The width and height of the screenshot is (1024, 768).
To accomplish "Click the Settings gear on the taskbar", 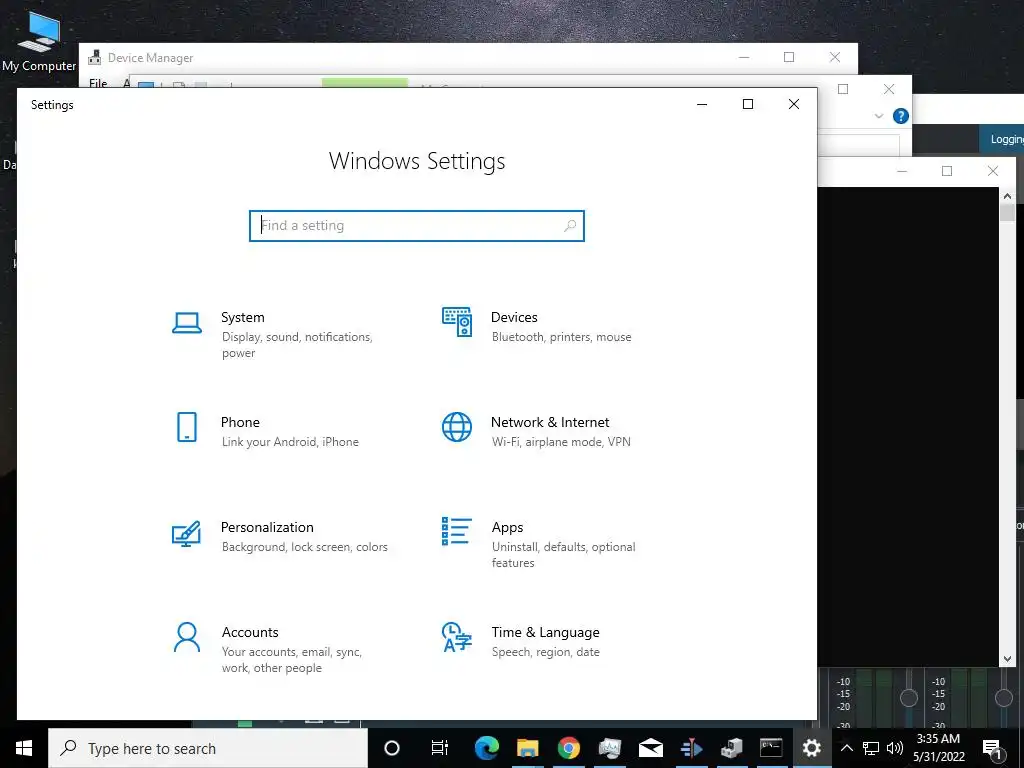I will coord(812,748).
